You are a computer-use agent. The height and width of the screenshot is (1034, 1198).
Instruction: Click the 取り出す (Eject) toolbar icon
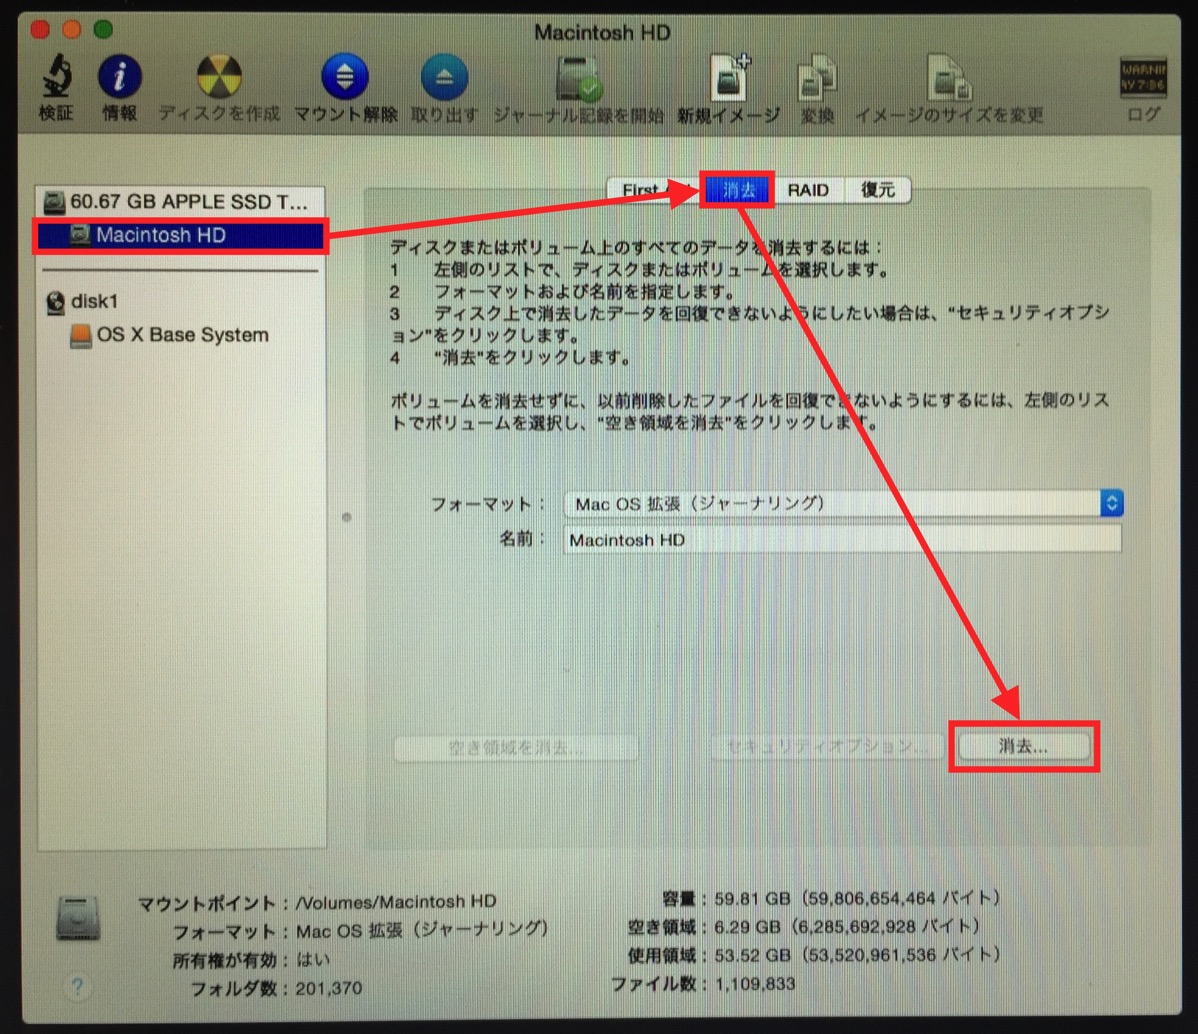442,78
